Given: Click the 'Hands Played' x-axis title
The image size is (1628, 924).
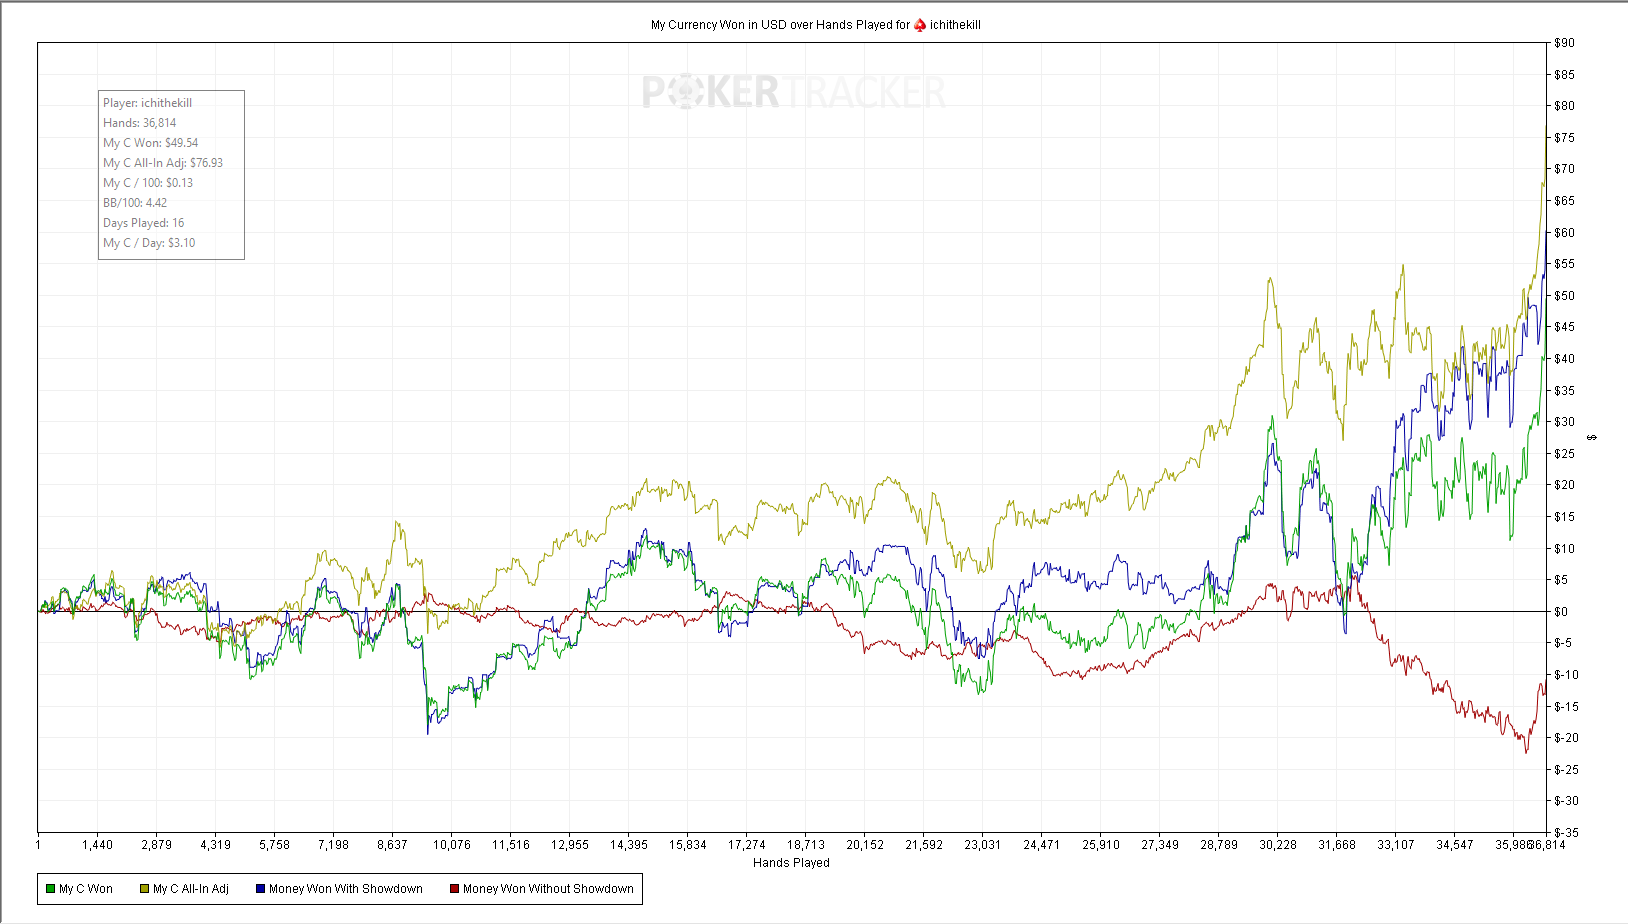Looking at the screenshot, I should pyautogui.click(x=791, y=863).
